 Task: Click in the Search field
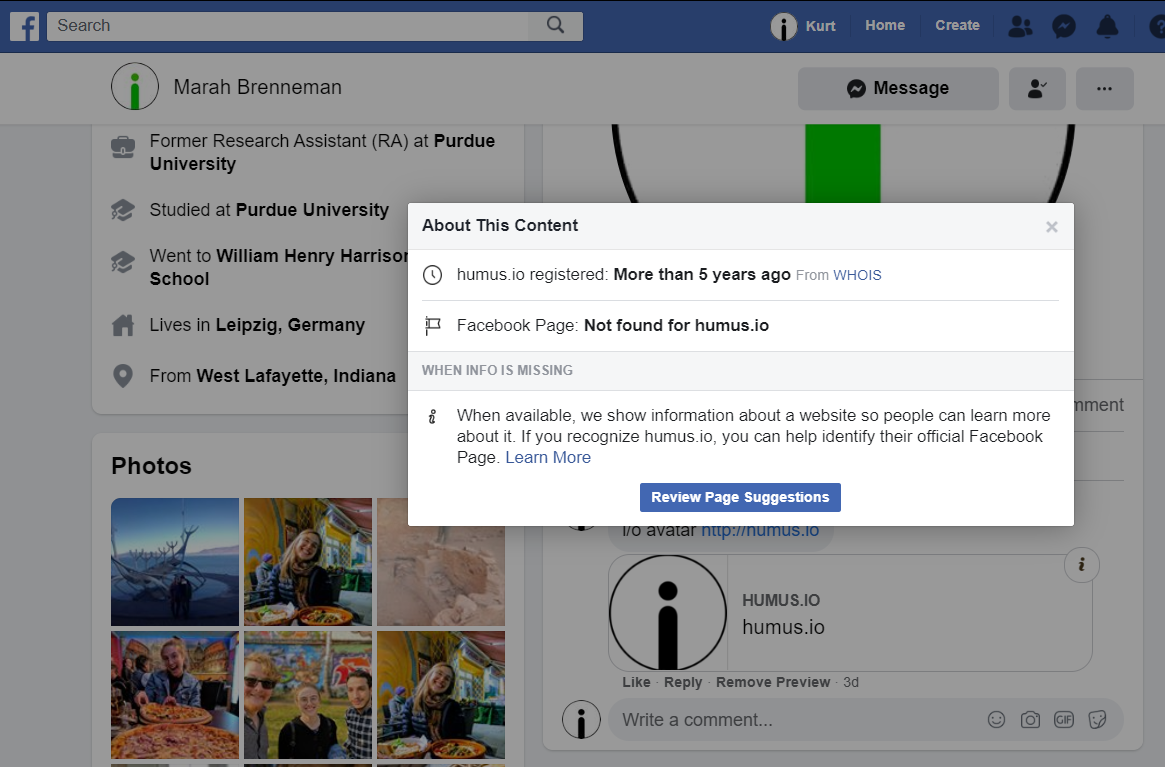coord(288,25)
